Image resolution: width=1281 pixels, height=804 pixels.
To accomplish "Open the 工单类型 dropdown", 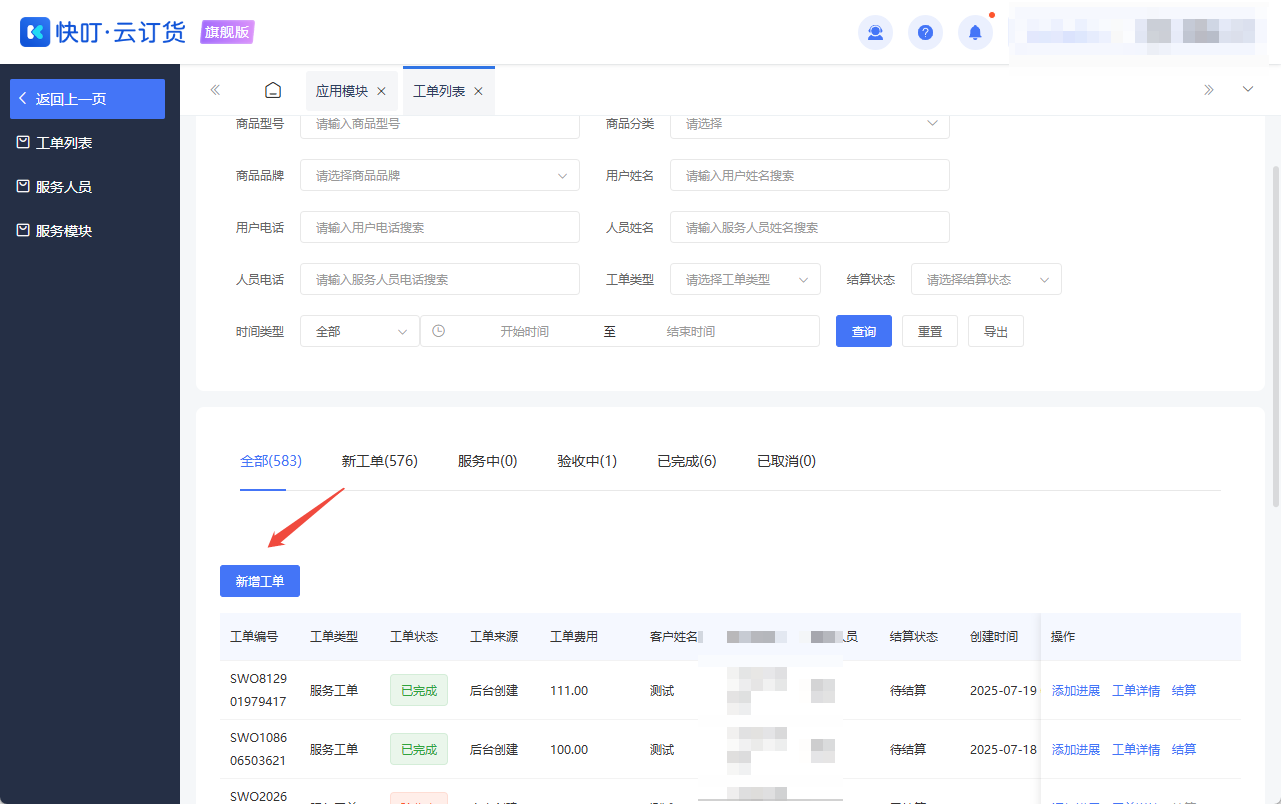I will point(745,279).
